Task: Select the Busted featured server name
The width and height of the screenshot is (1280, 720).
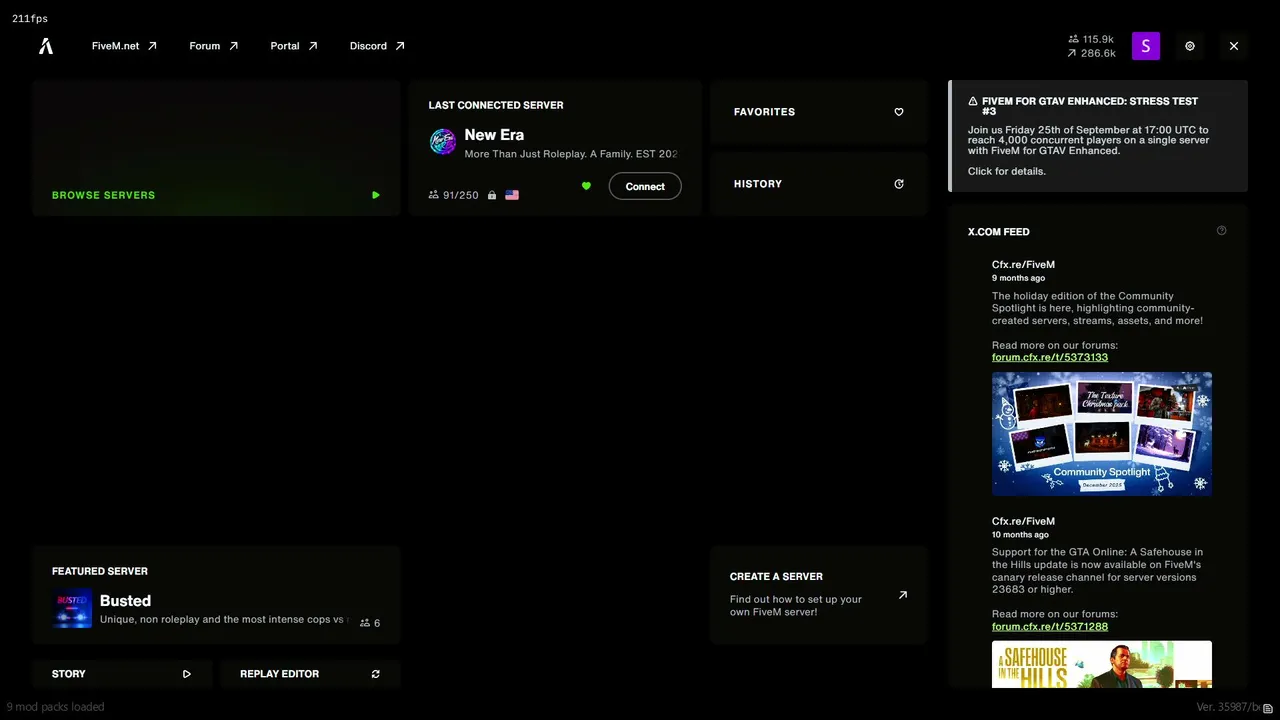Action: [125, 601]
